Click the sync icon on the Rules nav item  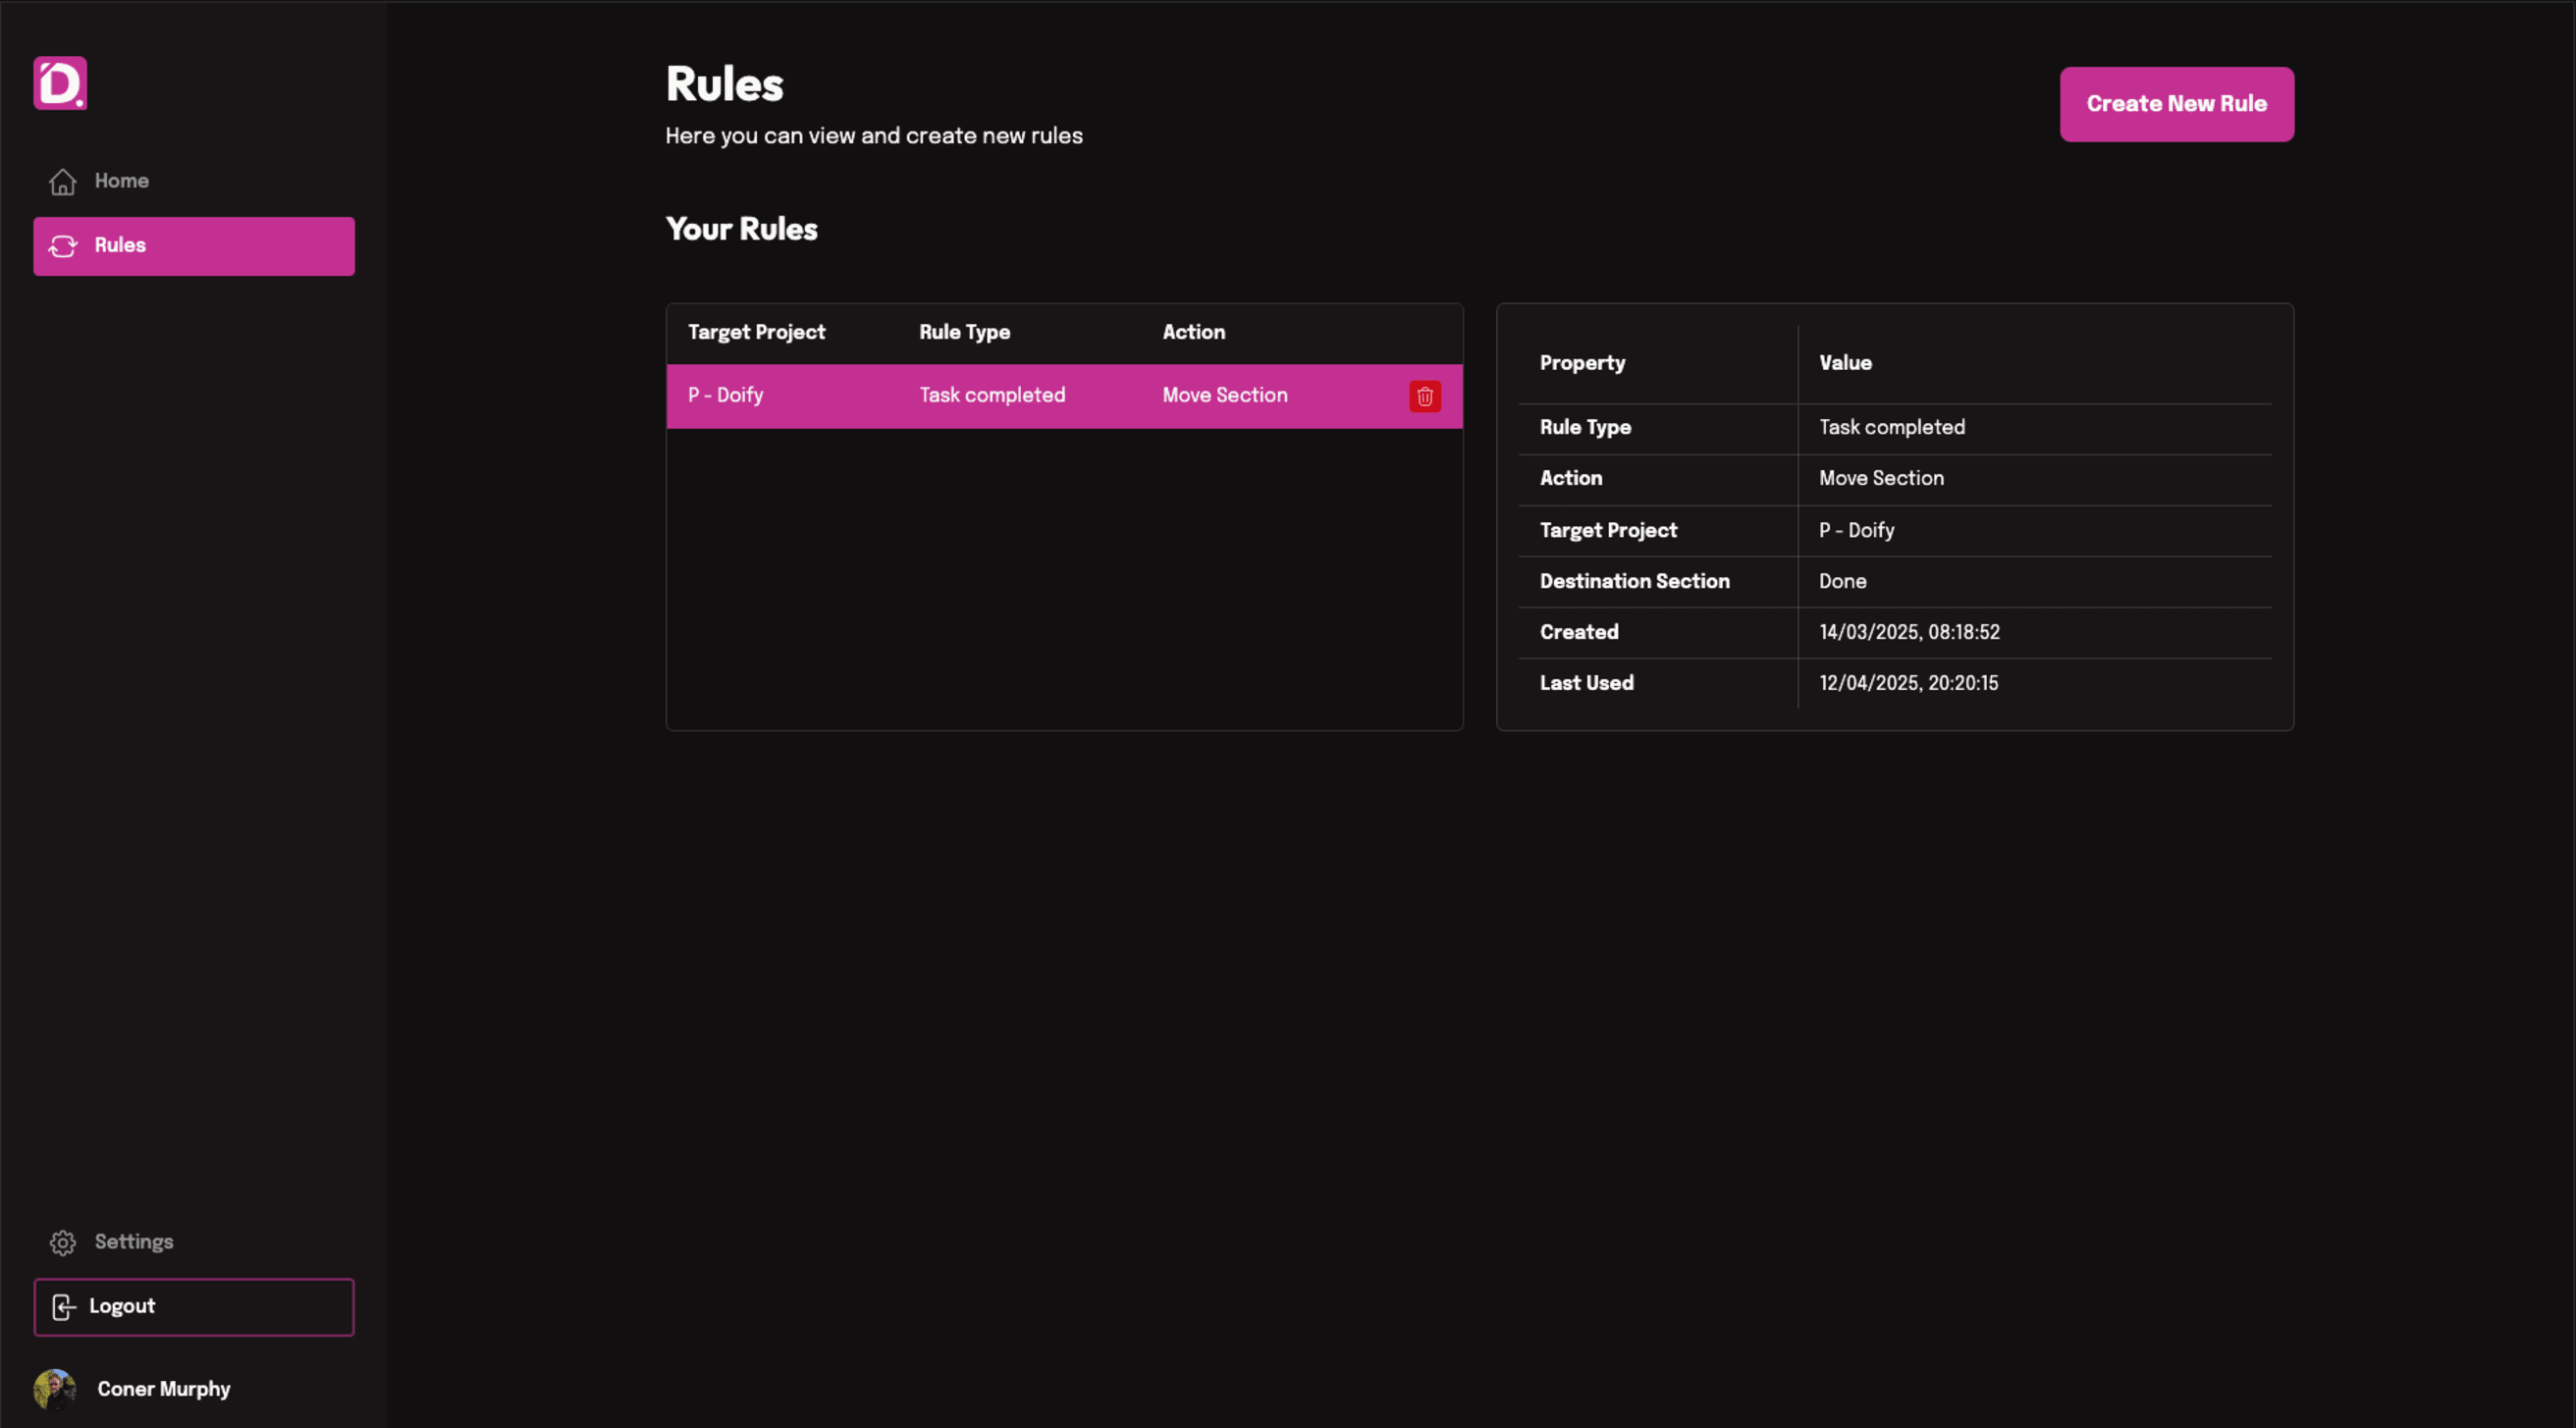tap(63, 245)
